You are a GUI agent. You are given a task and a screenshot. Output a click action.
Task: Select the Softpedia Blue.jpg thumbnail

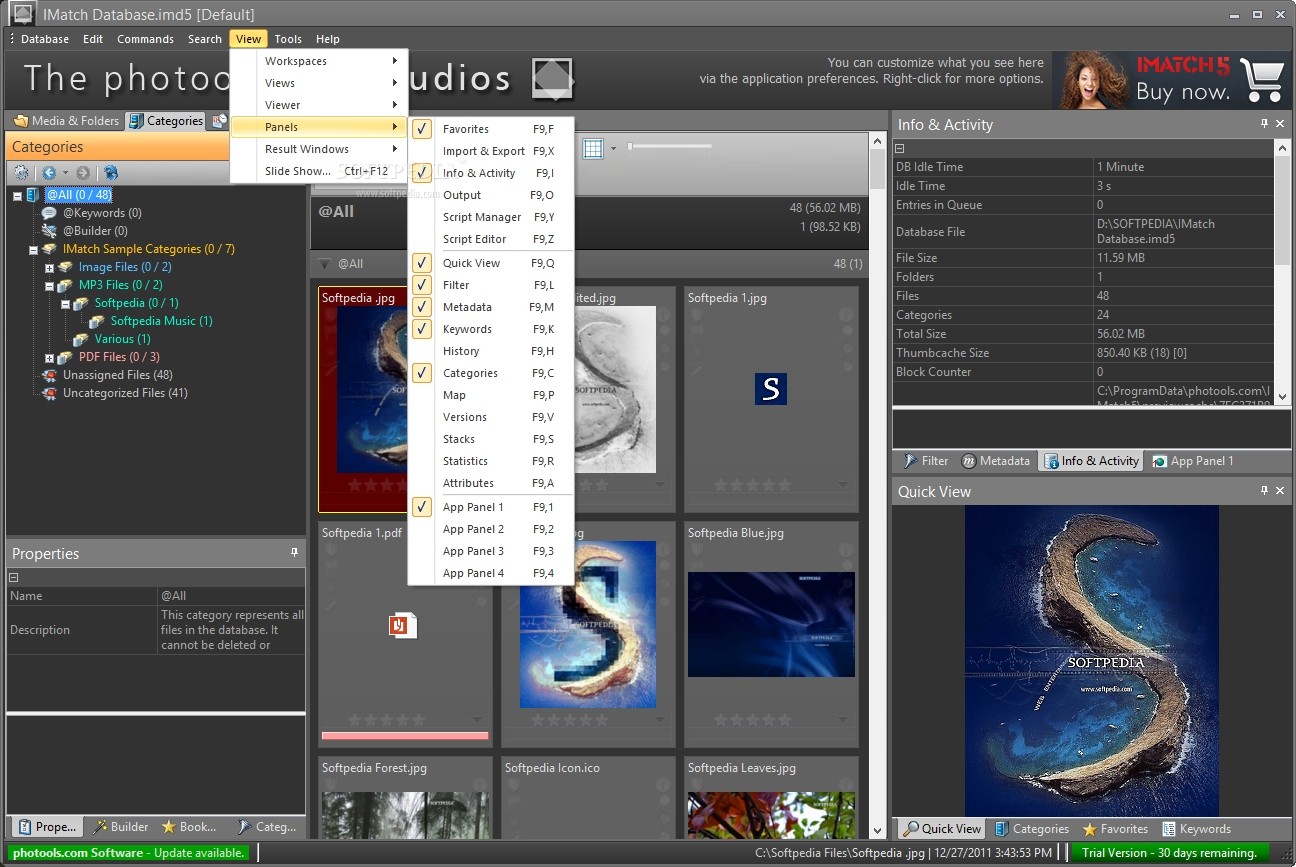pyautogui.click(x=771, y=634)
